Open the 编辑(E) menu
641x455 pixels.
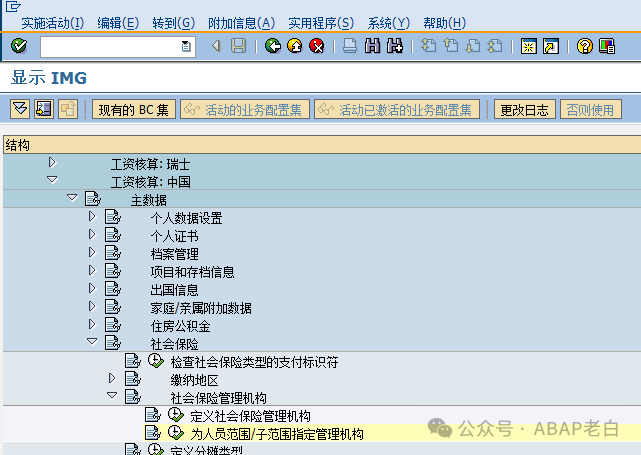[118, 23]
